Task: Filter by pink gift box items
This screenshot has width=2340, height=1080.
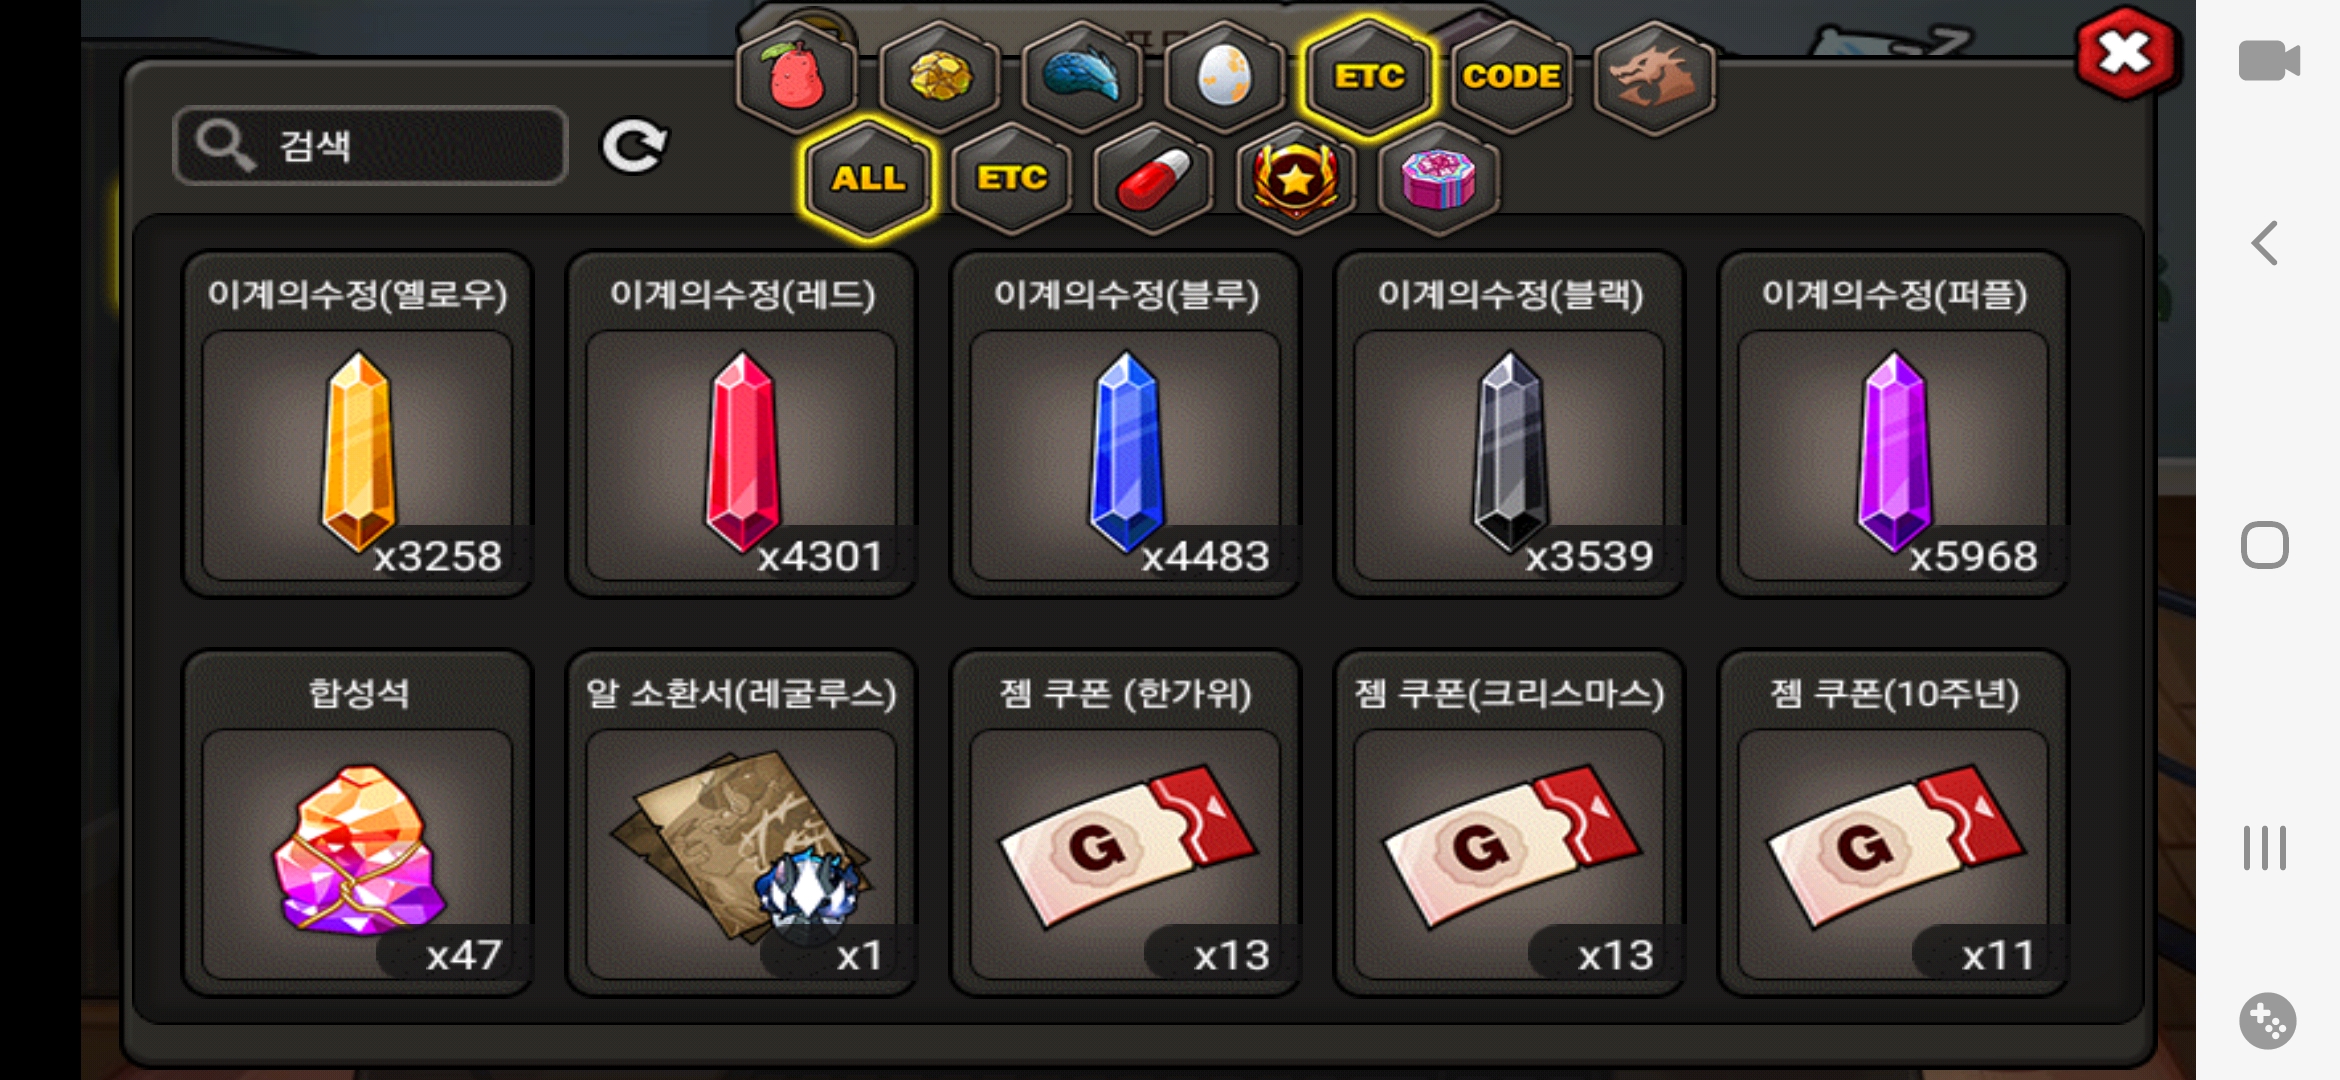Action: pos(1439,179)
